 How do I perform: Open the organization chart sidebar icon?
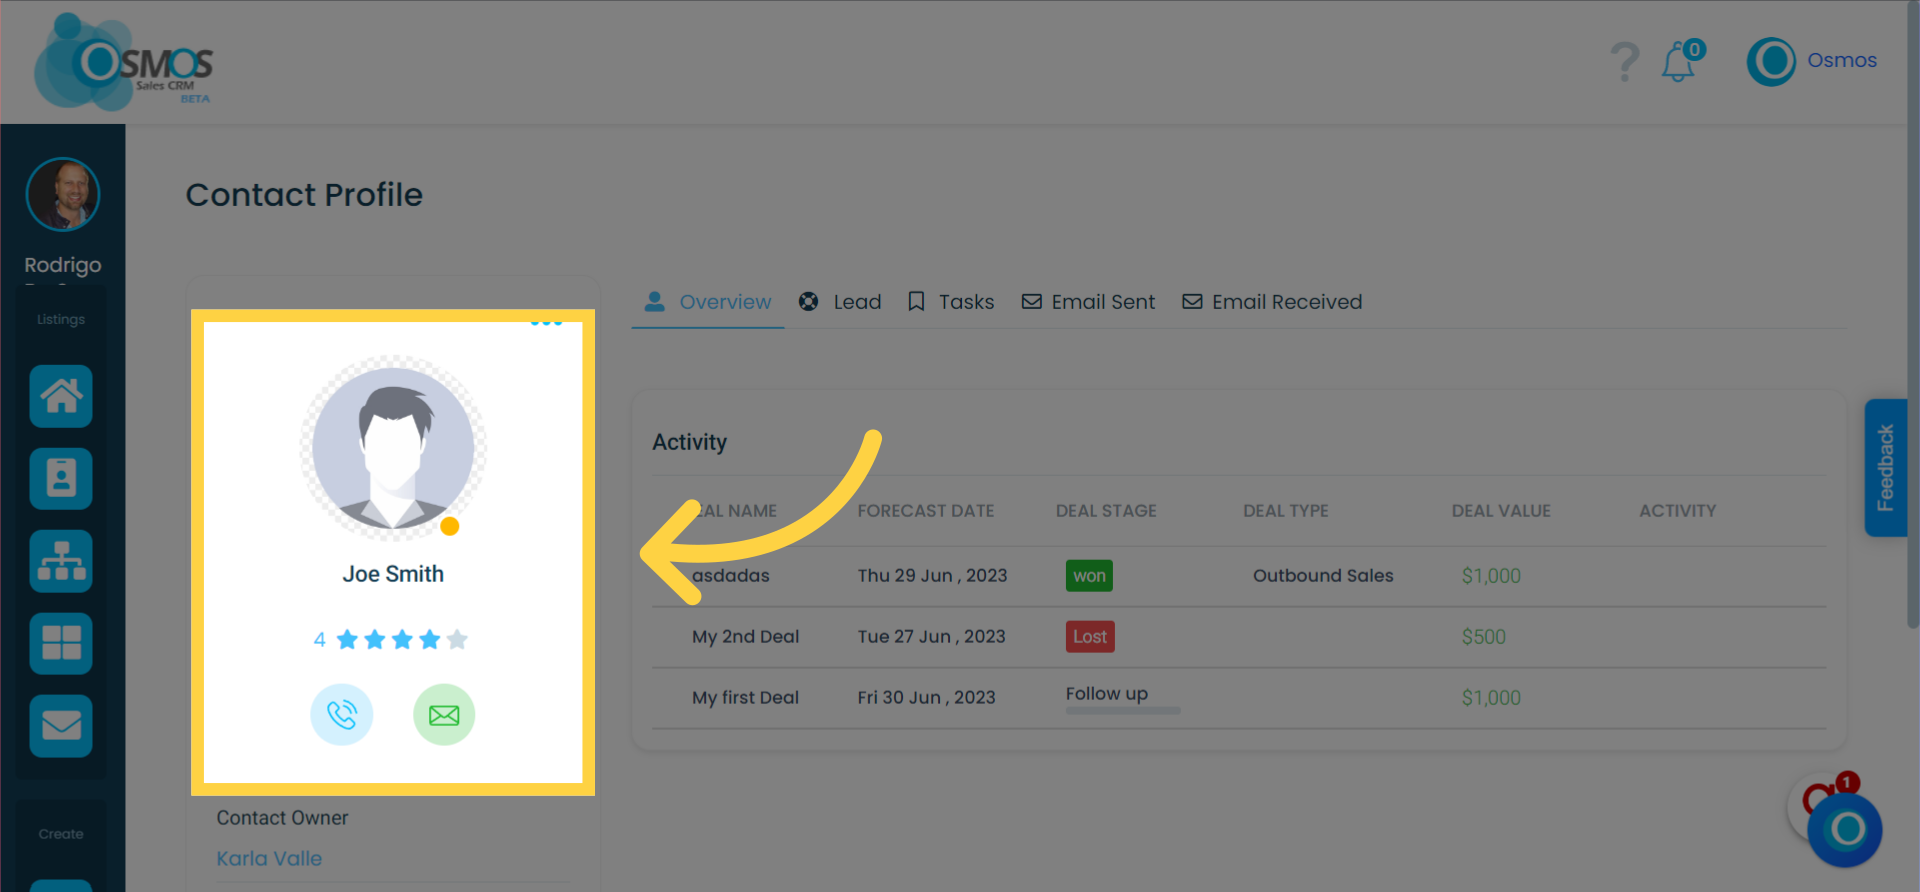61,561
